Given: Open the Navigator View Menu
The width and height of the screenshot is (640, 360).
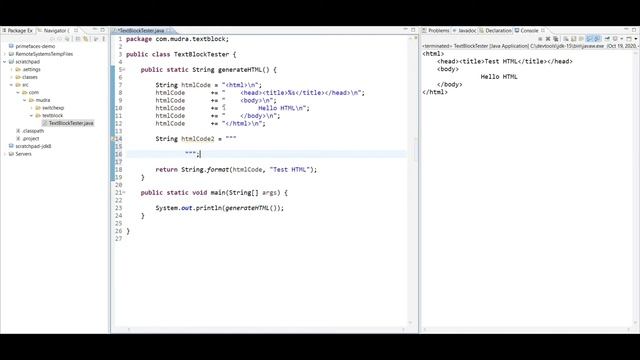Looking at the screenshot, I should pos(103,39).
